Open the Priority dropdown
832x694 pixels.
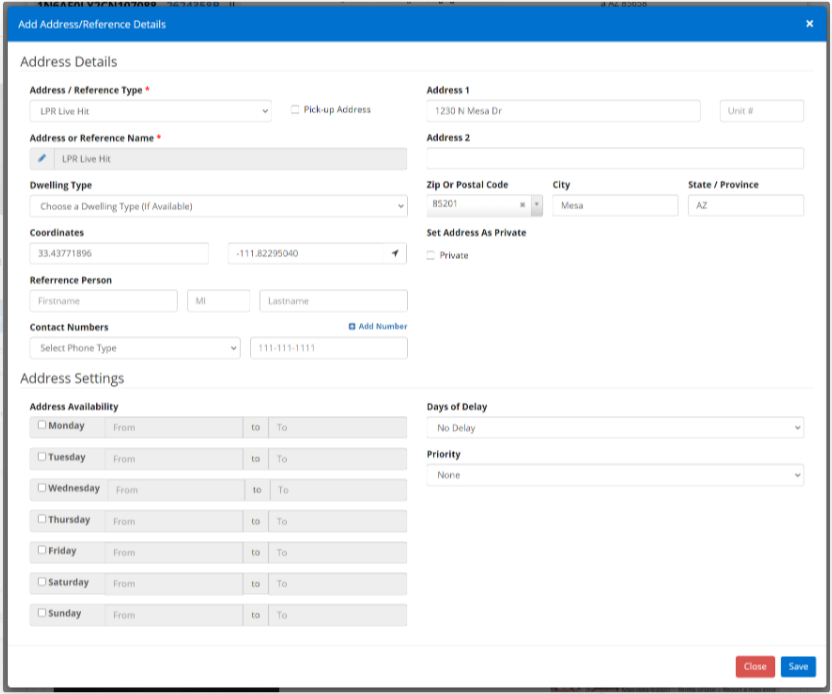tap(615, 475)
